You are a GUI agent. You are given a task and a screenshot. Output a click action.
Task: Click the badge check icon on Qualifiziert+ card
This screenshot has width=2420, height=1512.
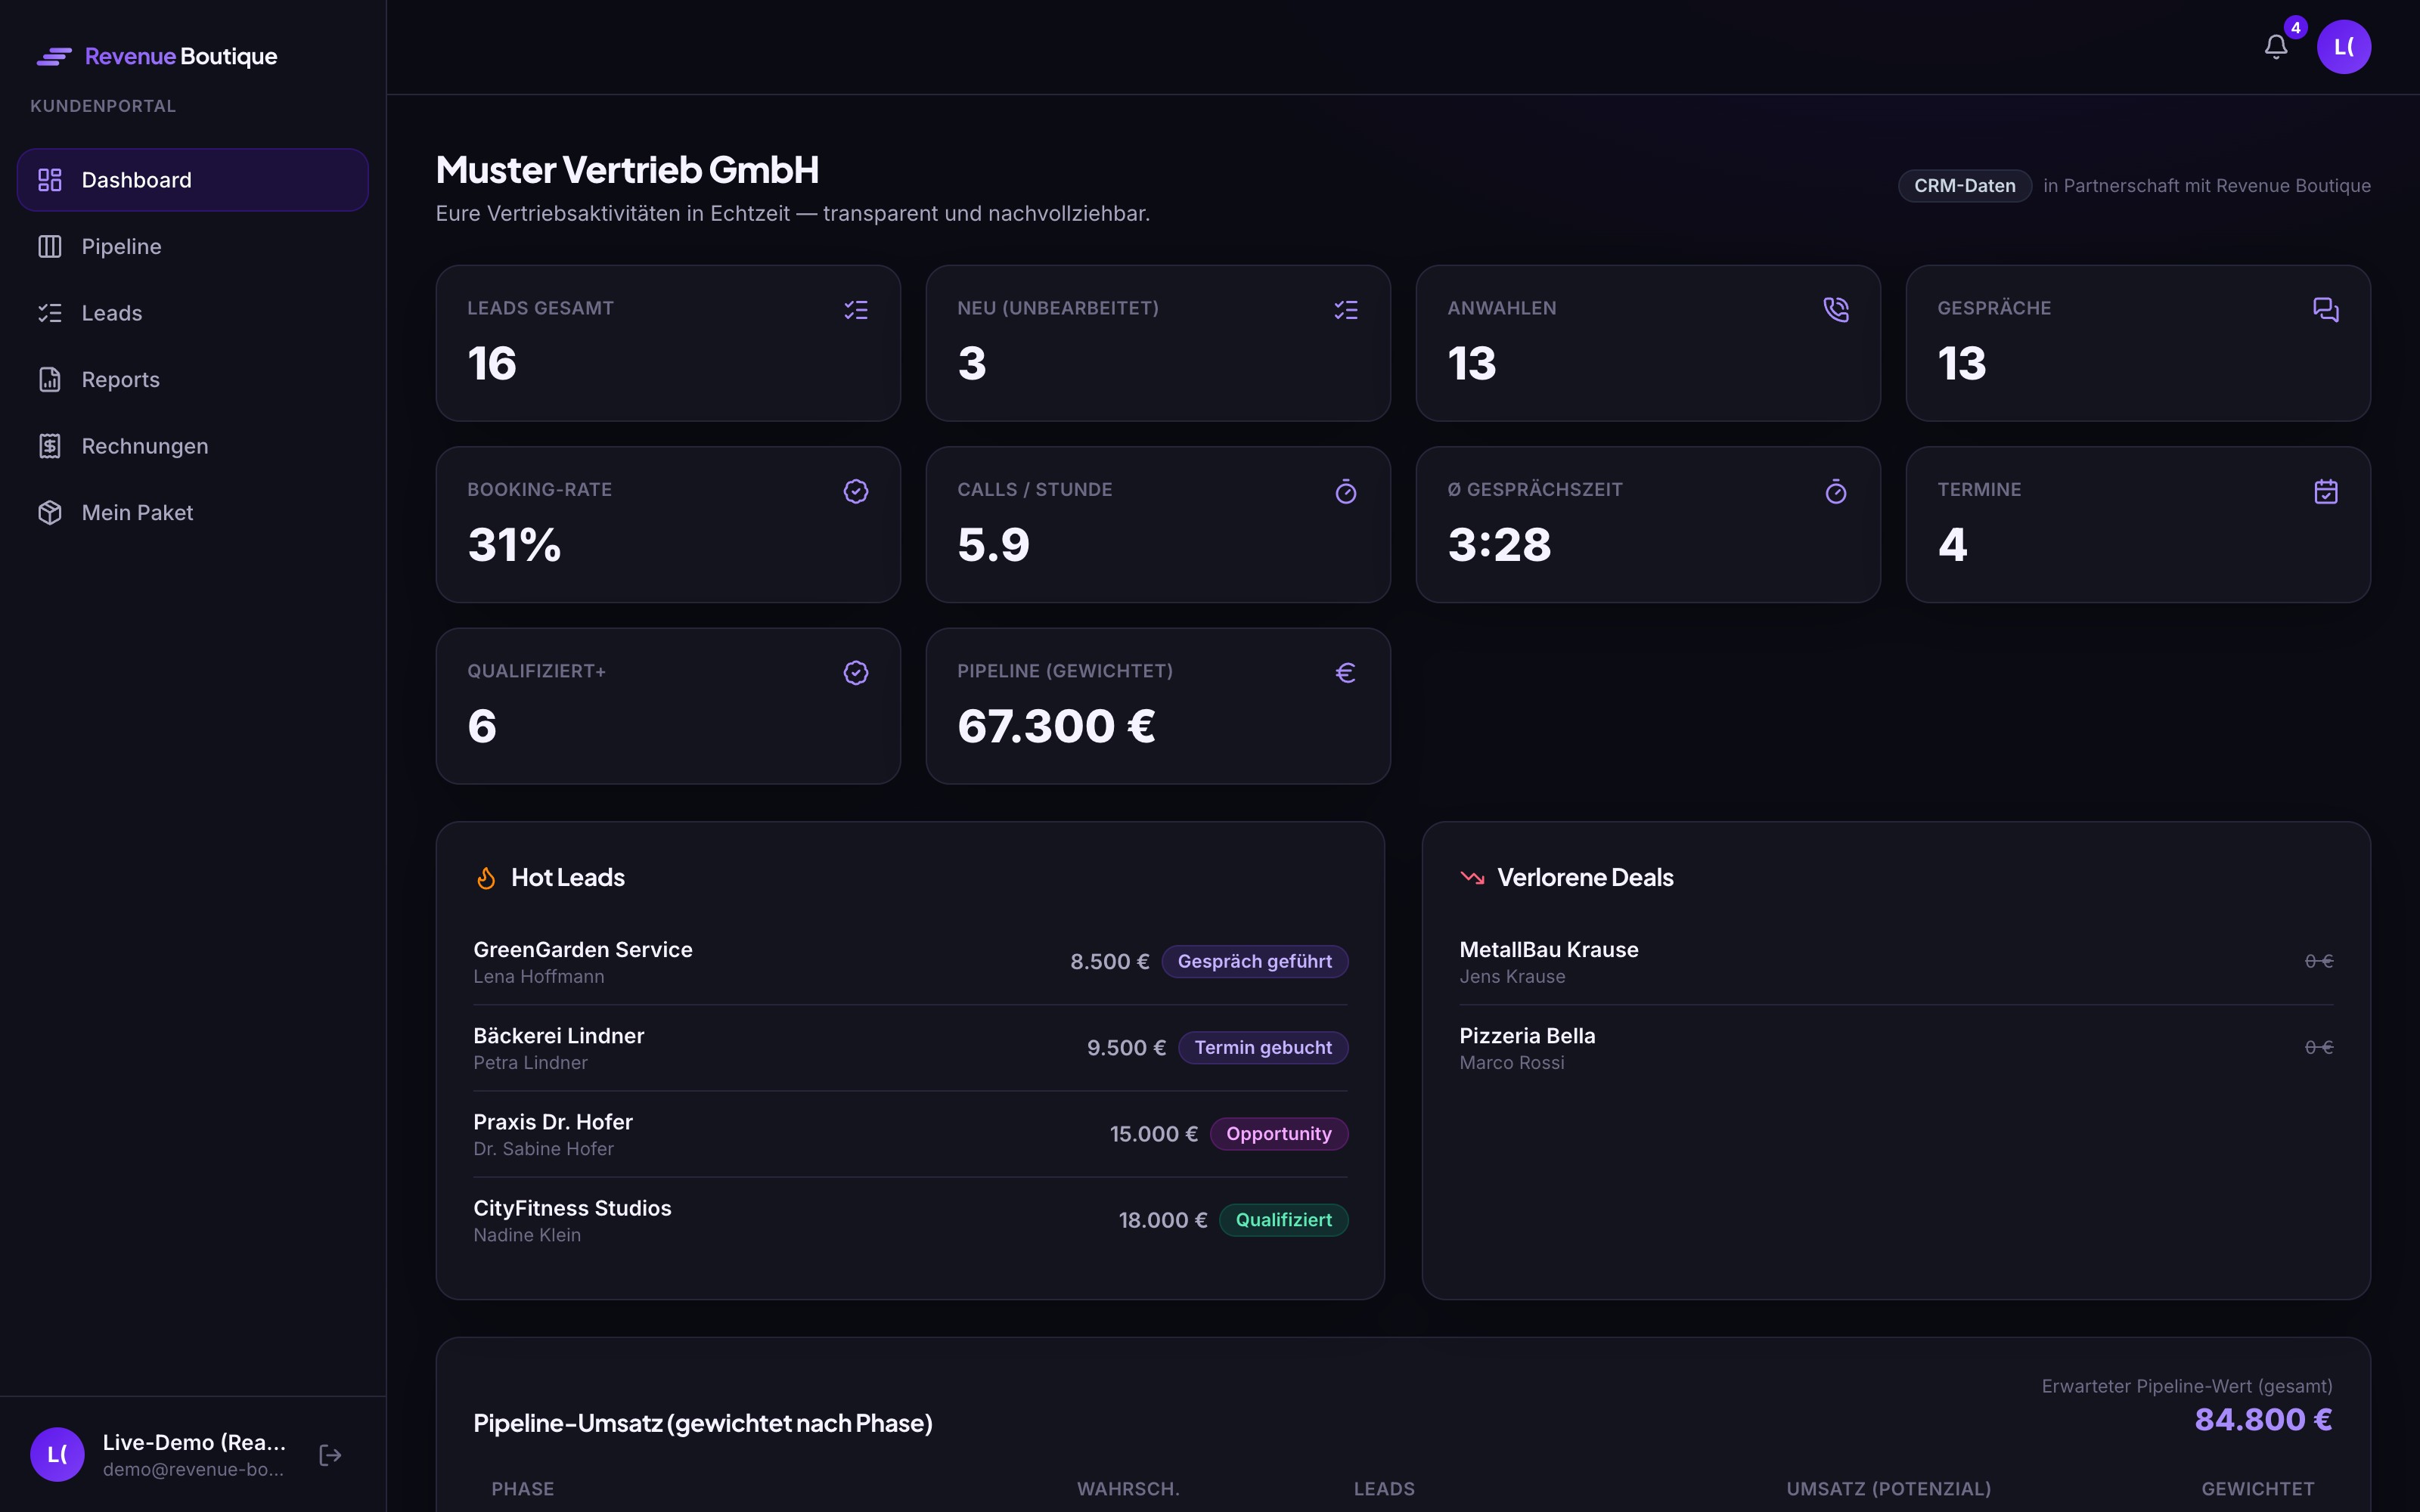[x=856, y=673]
